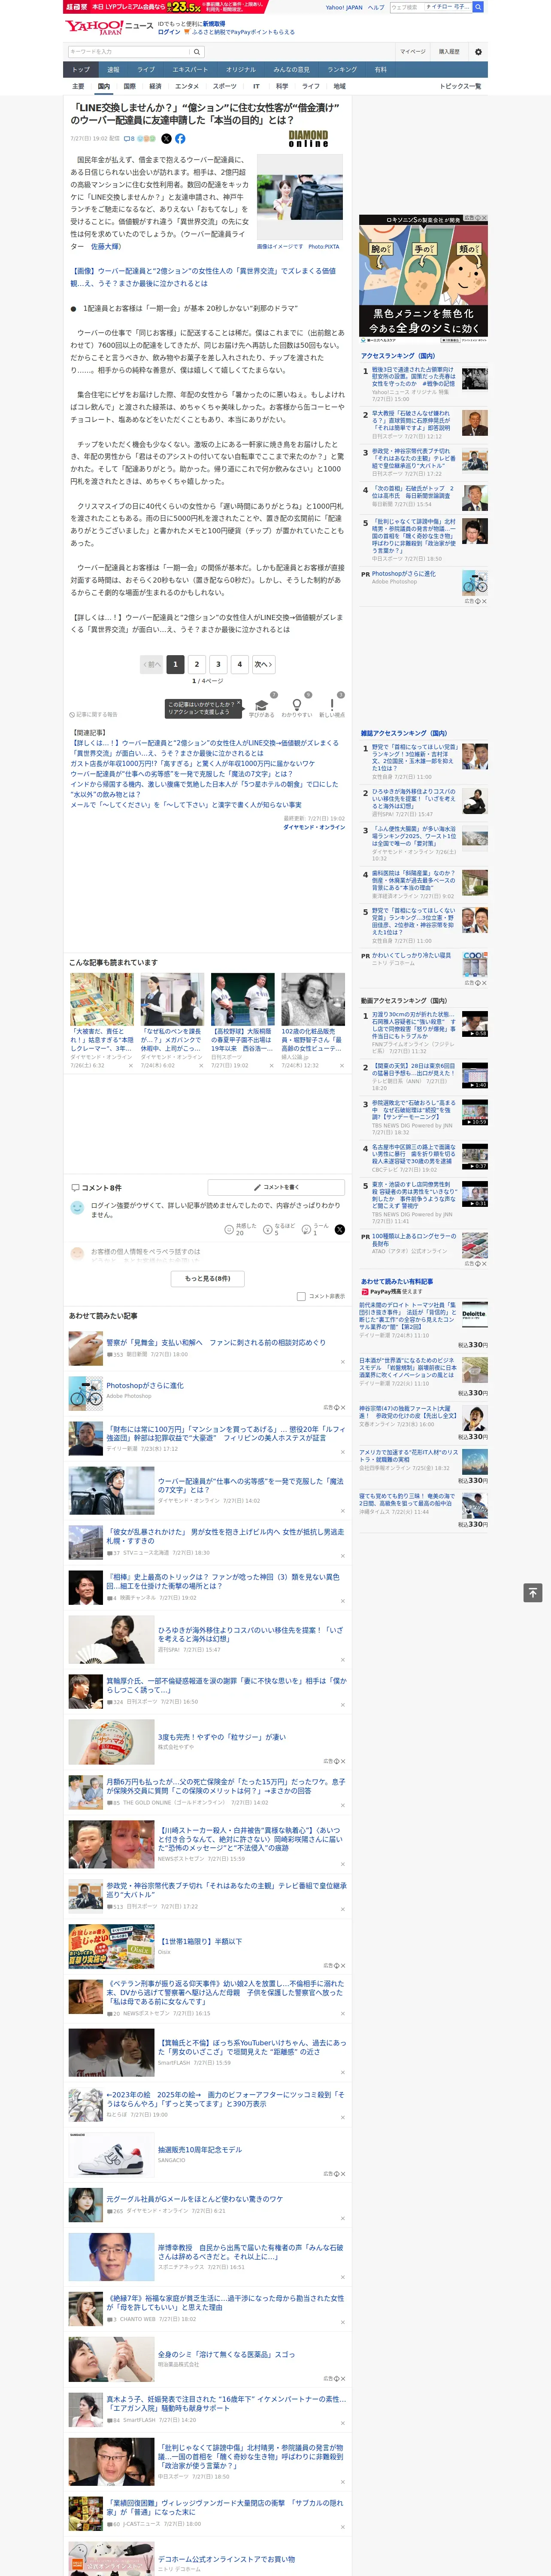React with the わかりやすい lightbulb icon
The width and height of the screenshot is (551, 2576).
coord(296,705)
